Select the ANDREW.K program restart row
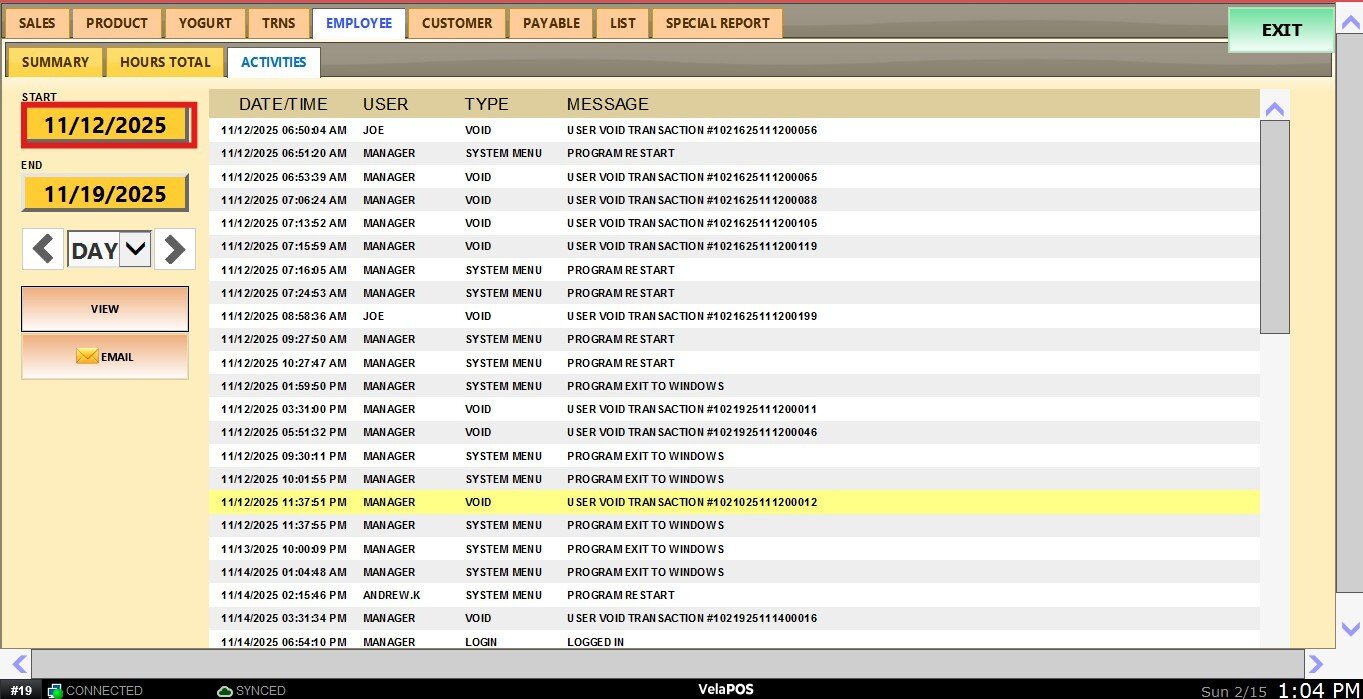This screenshot has height=699, width=1363. tap(690, 595)
